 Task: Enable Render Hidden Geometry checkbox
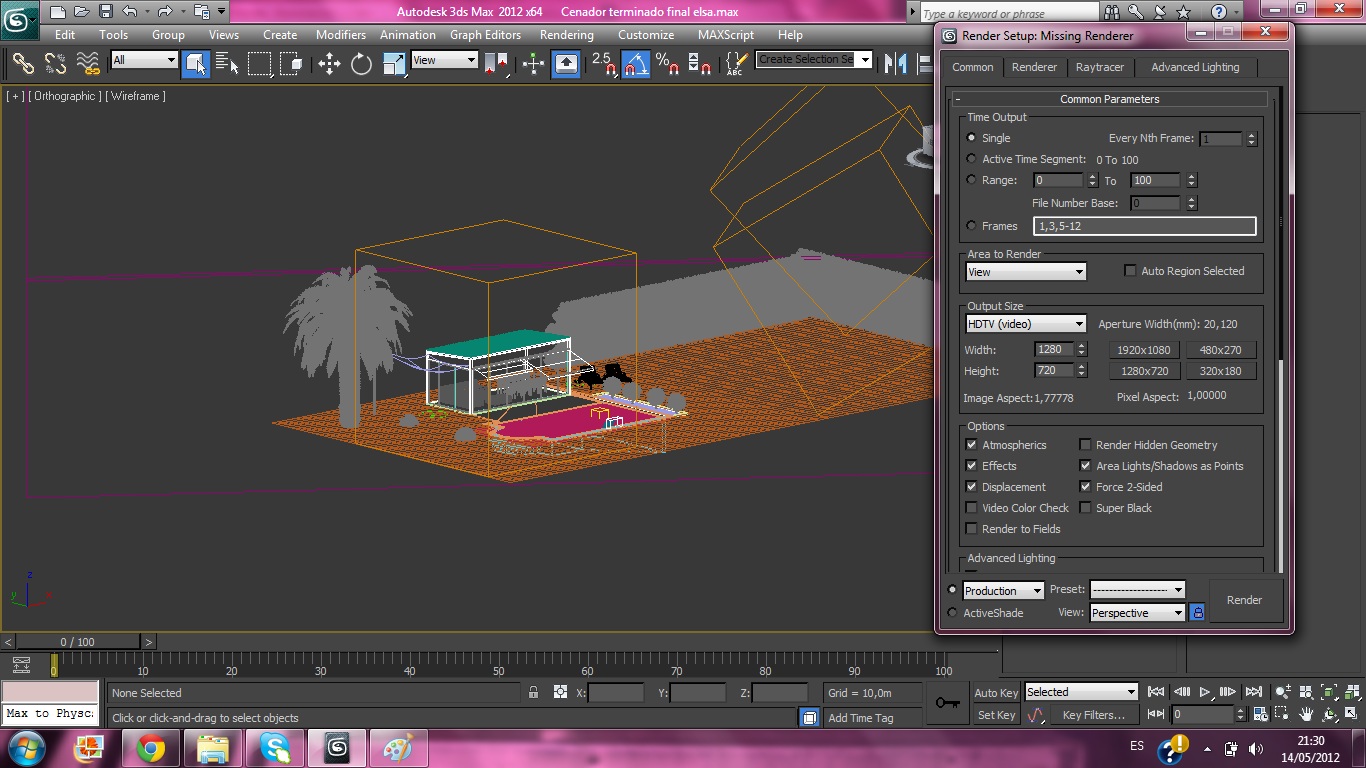pyautogui.click(x=1085, y=445)
